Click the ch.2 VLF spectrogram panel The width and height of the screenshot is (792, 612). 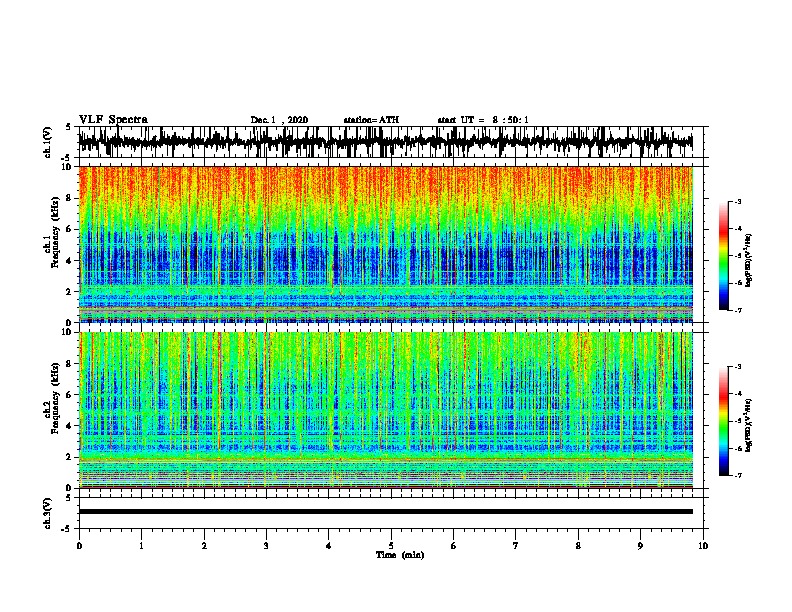click(385, 410)
